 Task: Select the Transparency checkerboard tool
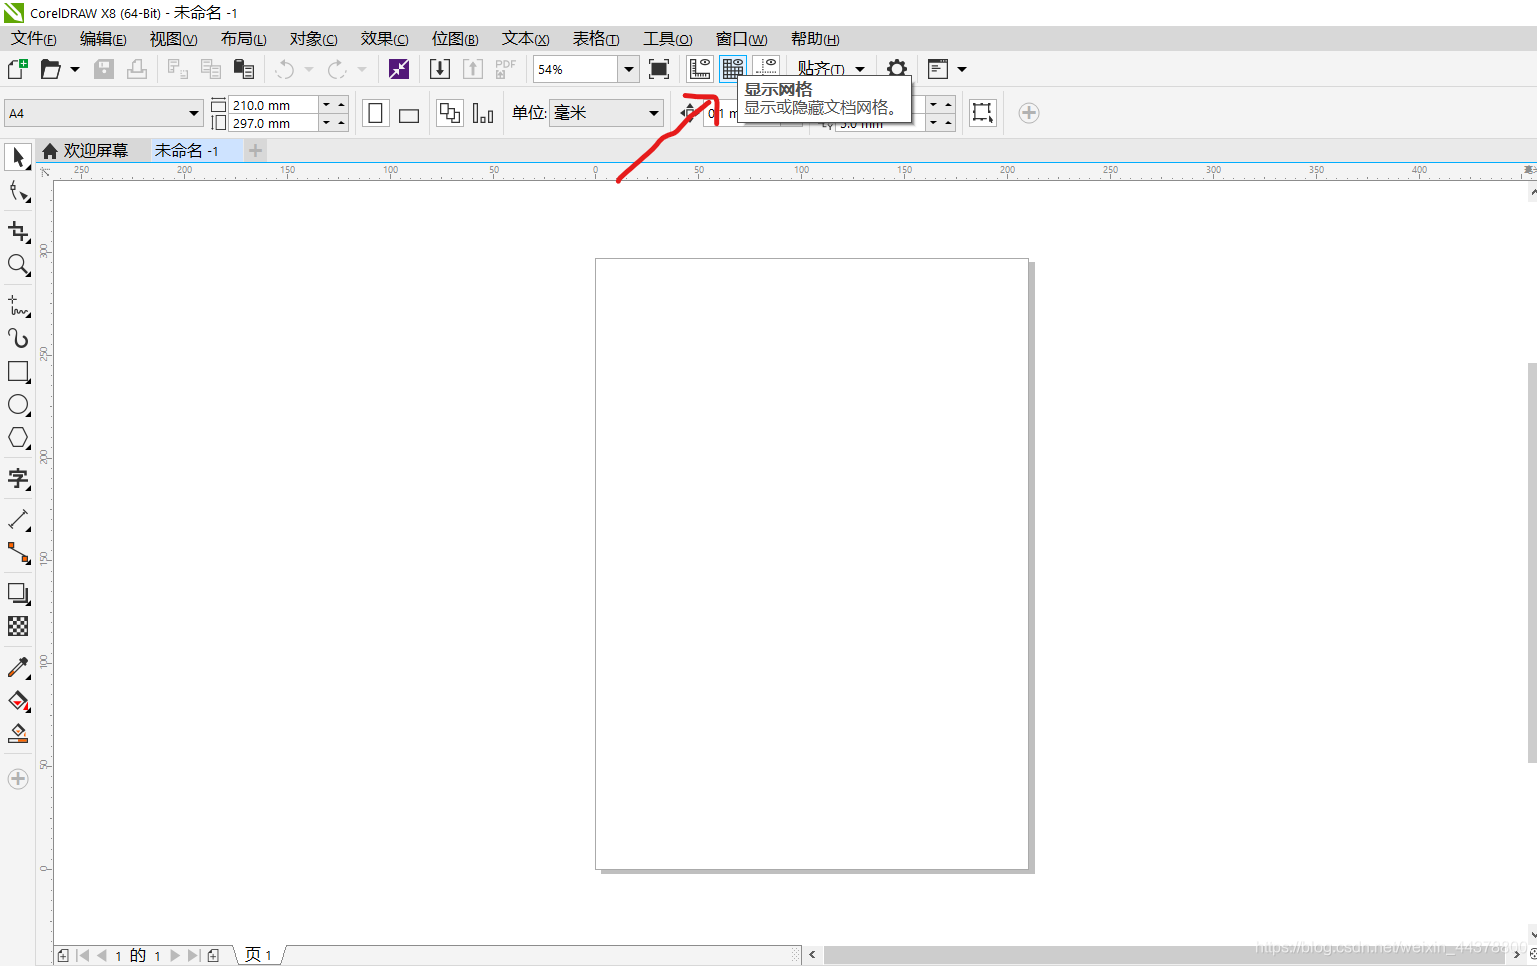pos(18,626)
